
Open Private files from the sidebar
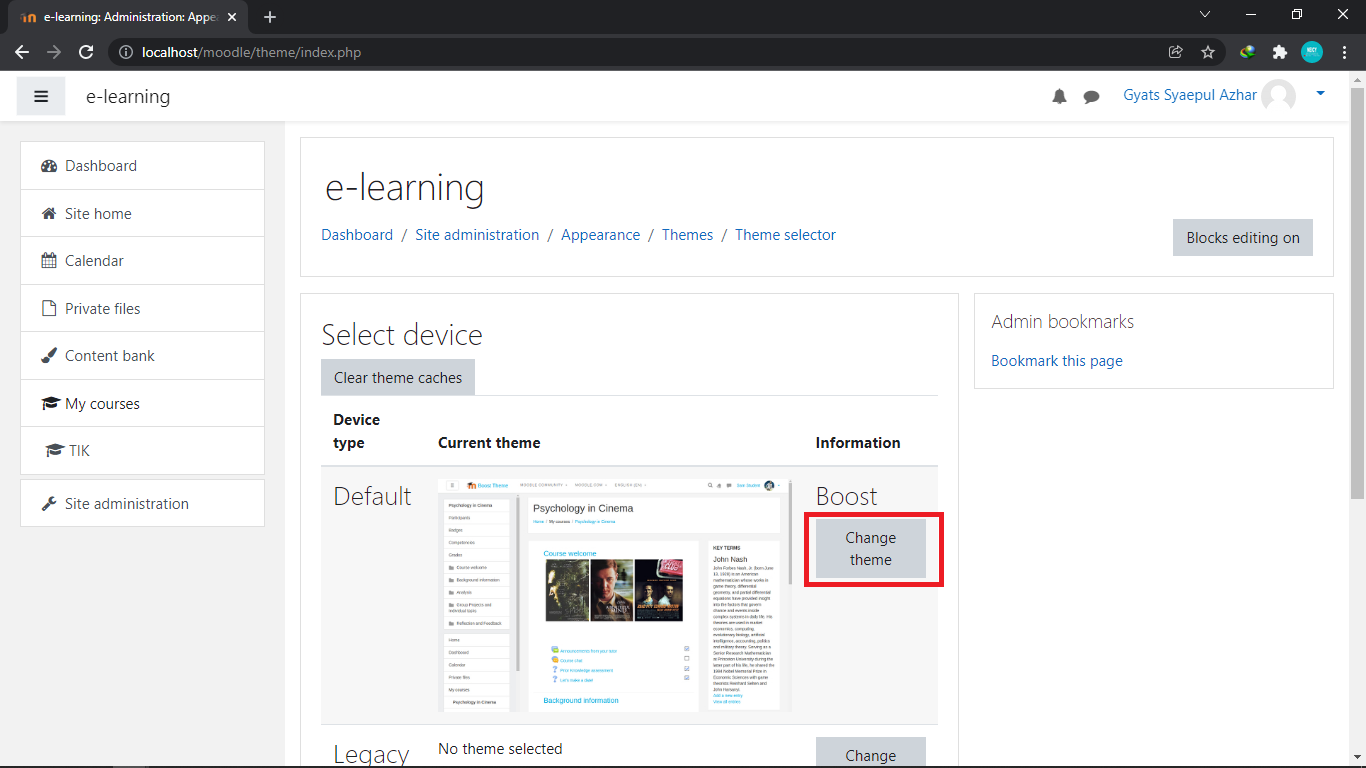pyautogui.click(x=102, y=309)
